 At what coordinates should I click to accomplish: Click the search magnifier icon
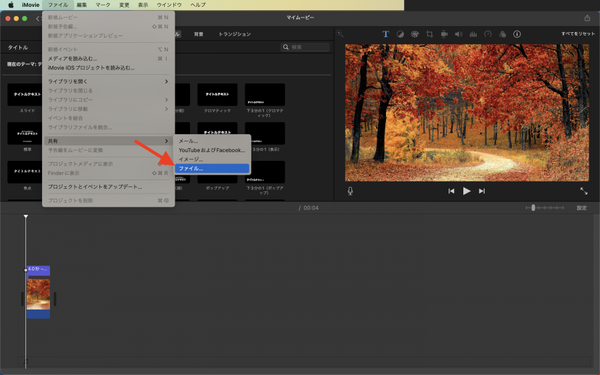[x=286, y=47]
